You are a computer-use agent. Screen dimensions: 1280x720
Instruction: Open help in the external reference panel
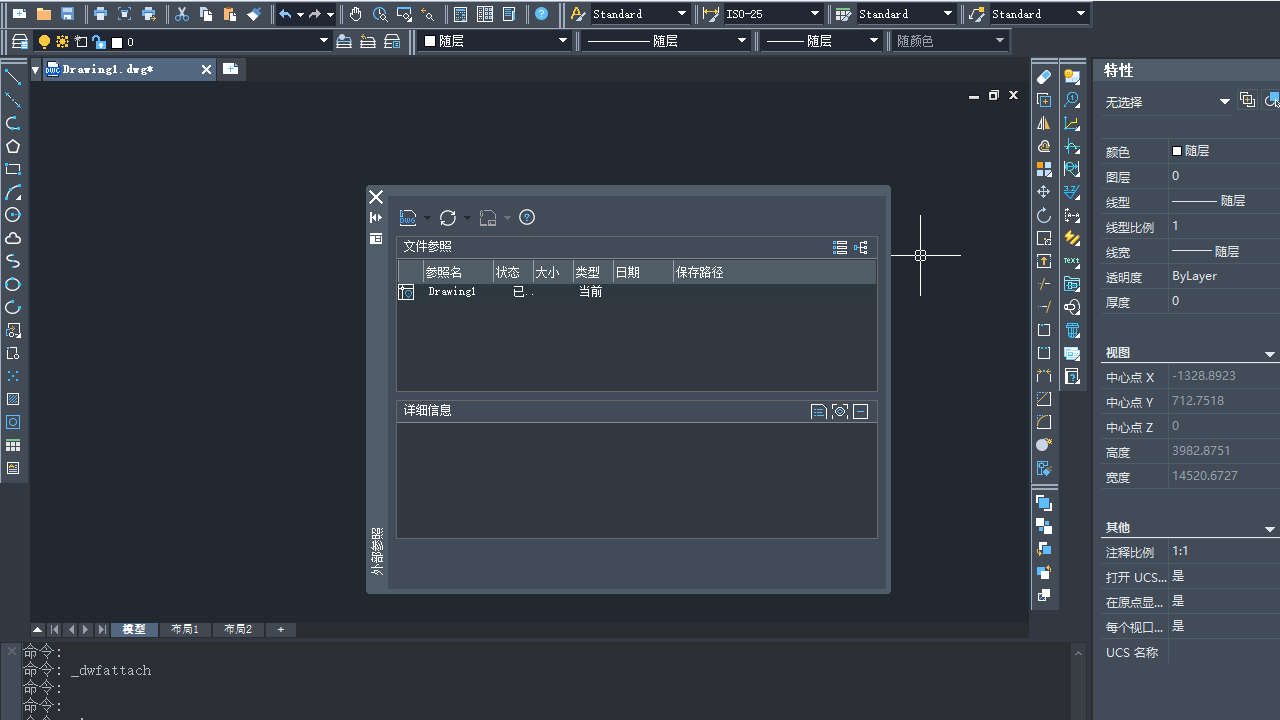[527, 218]
